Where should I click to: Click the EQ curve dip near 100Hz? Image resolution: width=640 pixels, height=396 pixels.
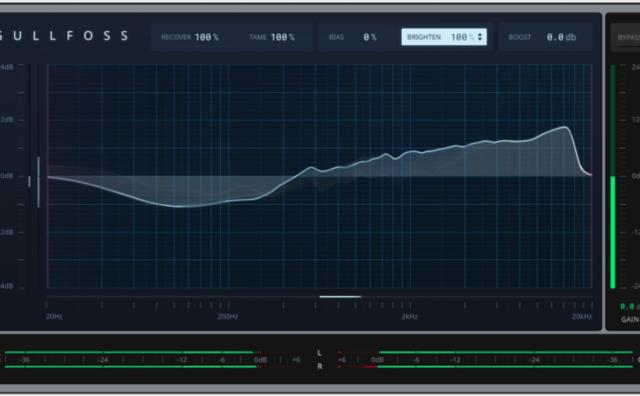tap(178, 206)
